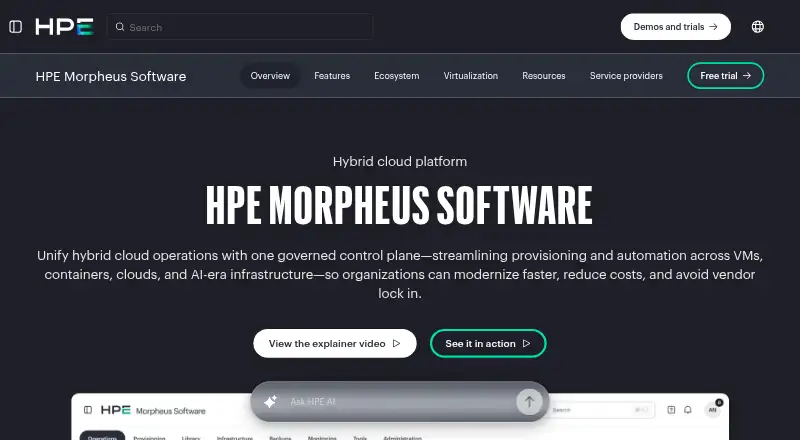Click the Morpheus Software label in the preview
Screen dimensions: 800x440
point(171,411)
